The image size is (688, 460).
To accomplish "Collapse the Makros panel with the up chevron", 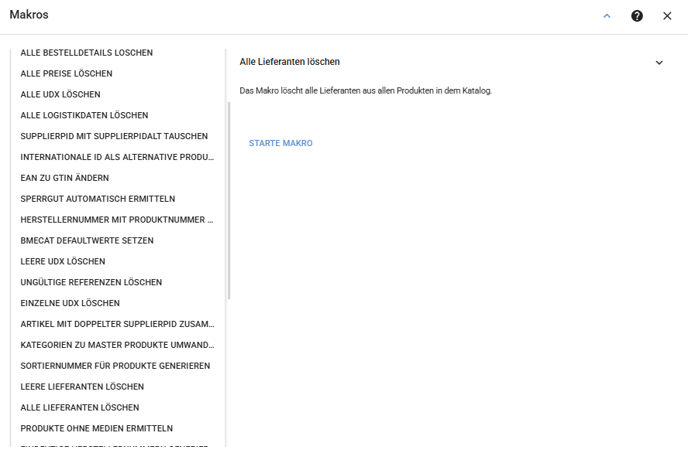I will (x=607, y=16).
